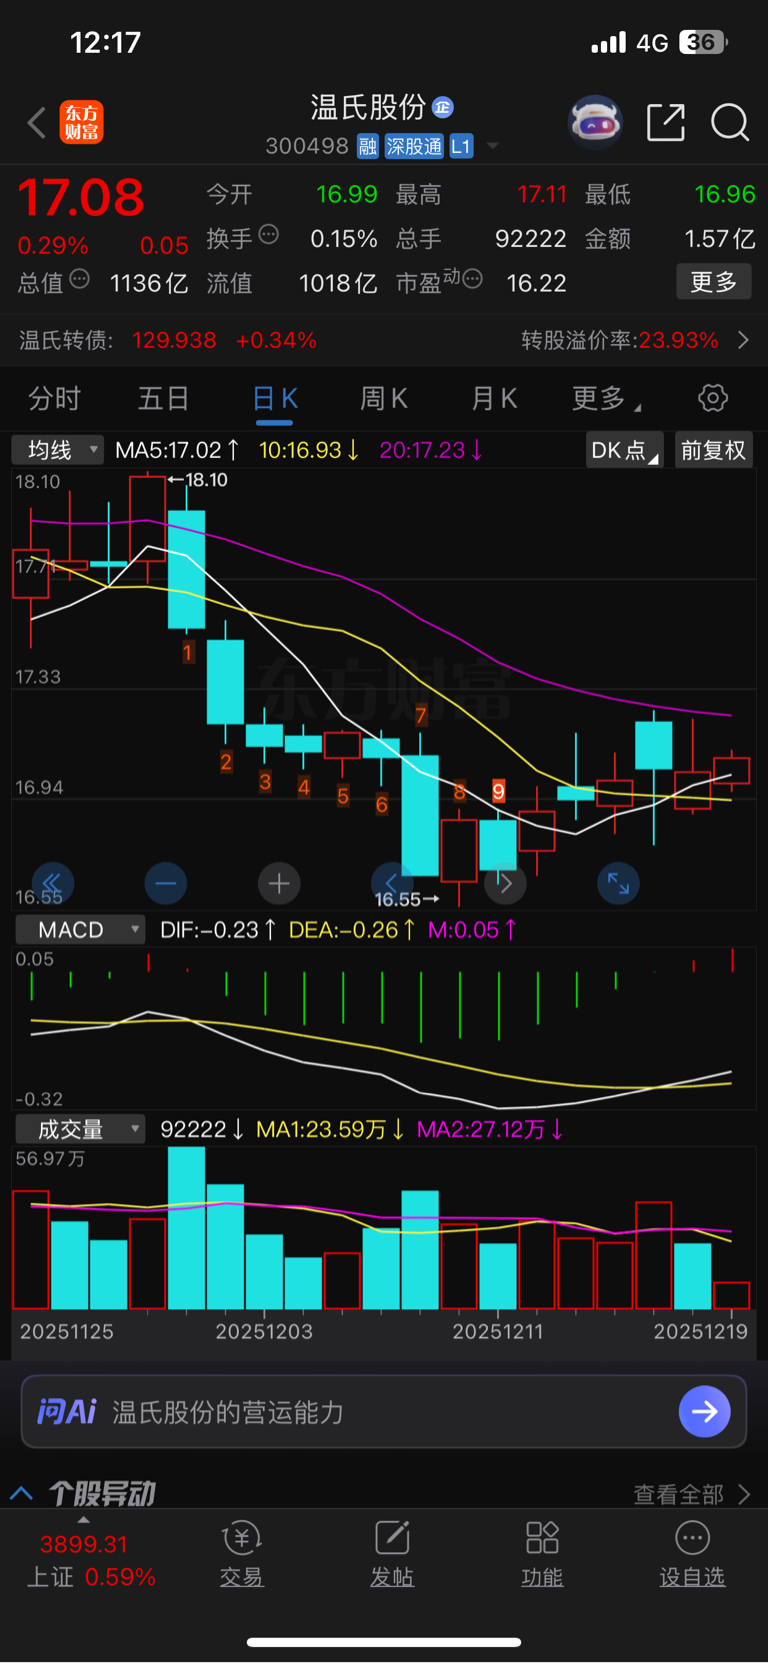Open the 东方财富 app logo

point(82,123)
